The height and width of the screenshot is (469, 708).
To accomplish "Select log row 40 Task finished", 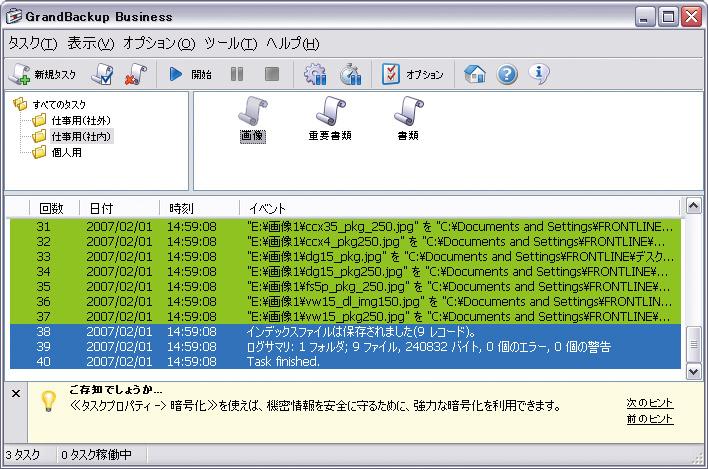I will [x=345, y=362].
